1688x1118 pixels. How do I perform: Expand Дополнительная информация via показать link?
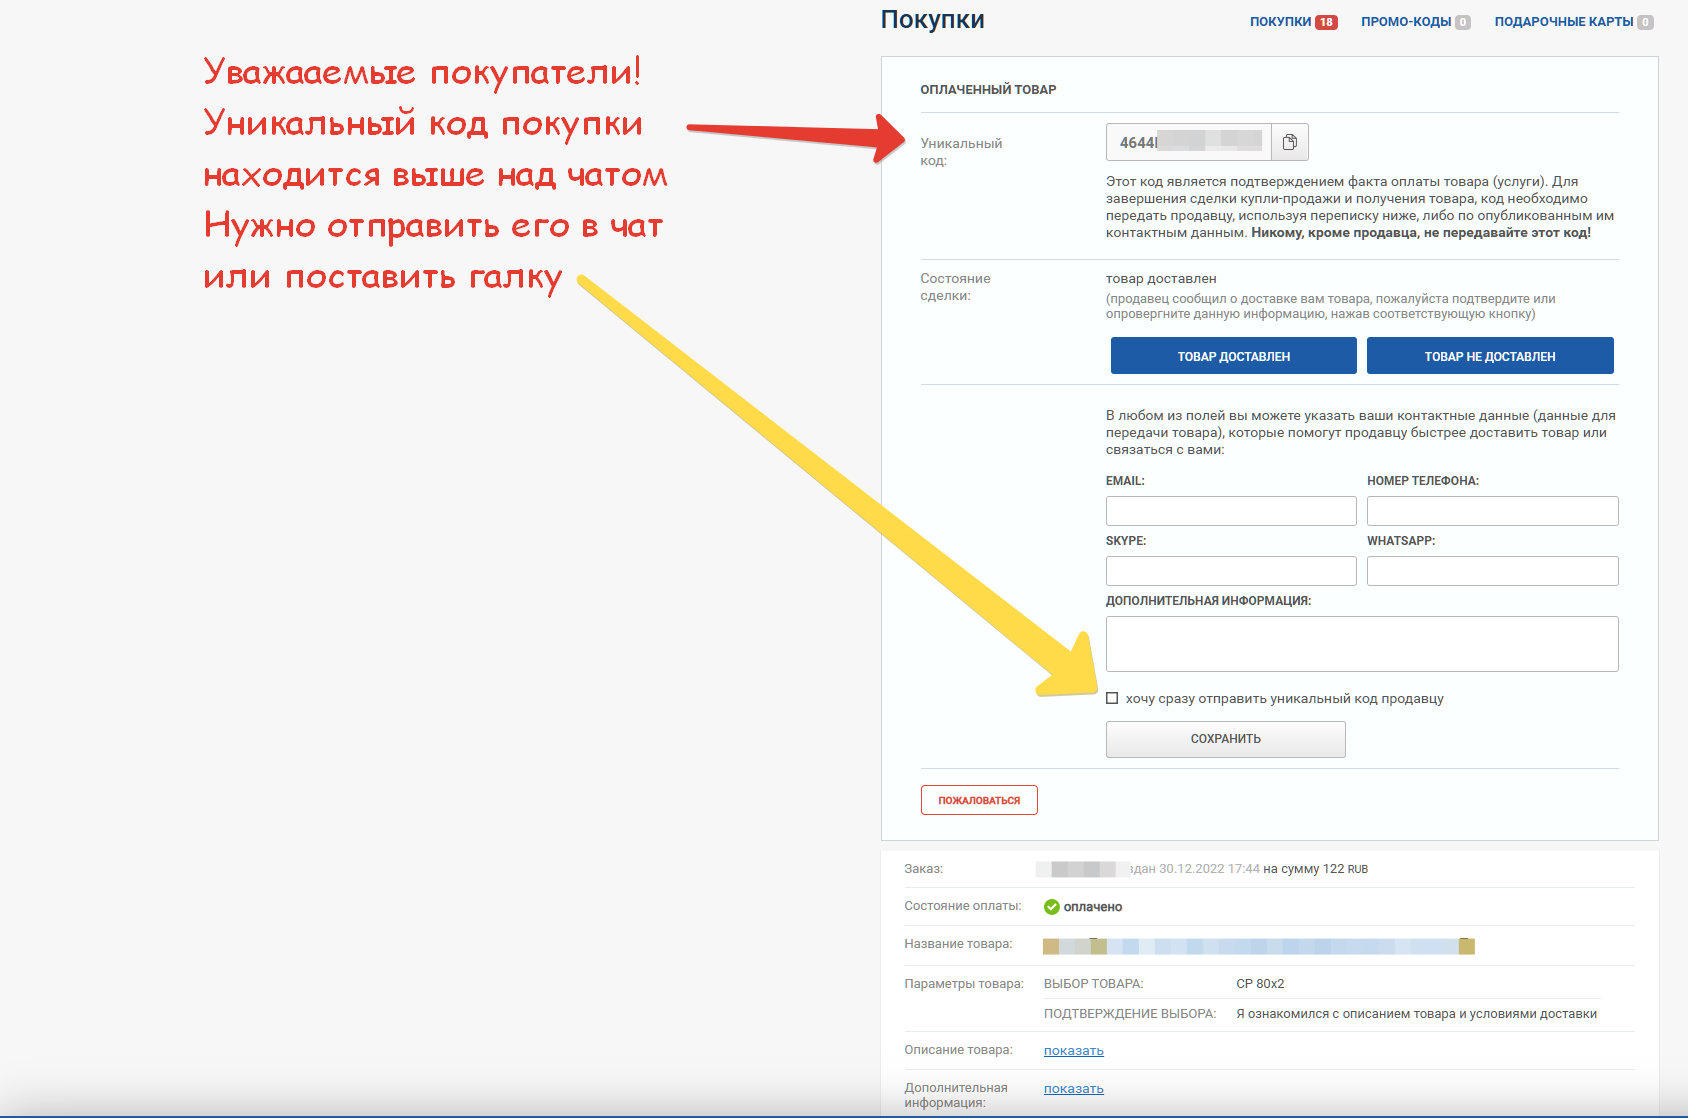coord(1073,1088)
